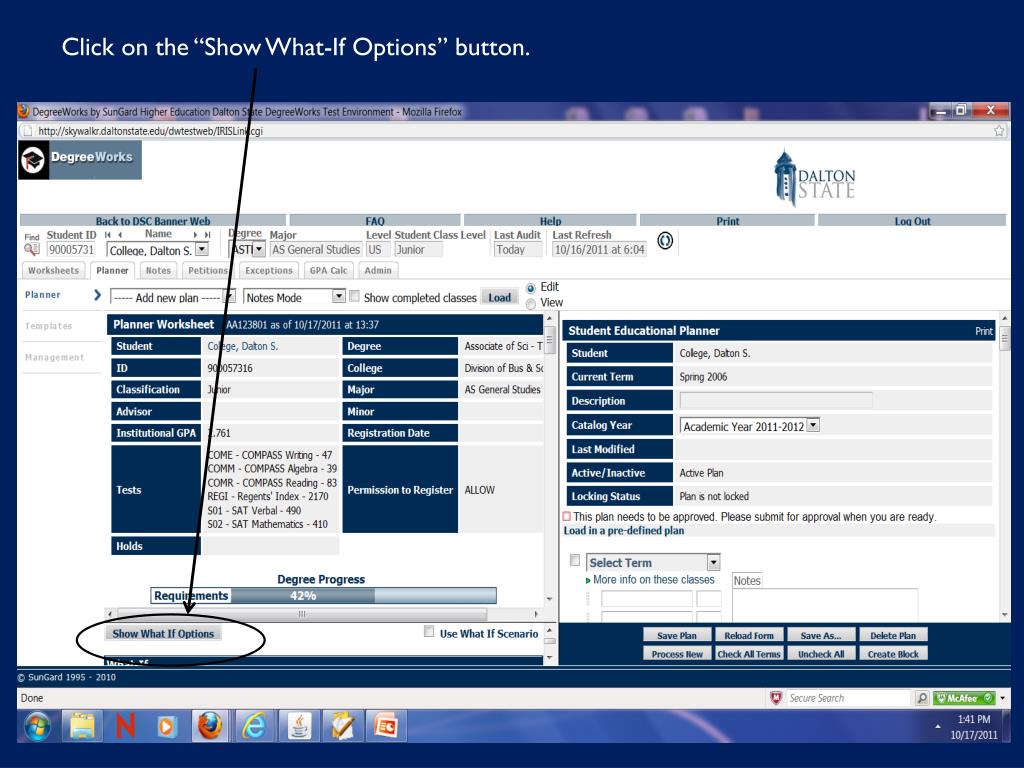Switch to the Petitions tab
Image resolution: width=1024 pixels, height=768 pixels.
[208, 270]
